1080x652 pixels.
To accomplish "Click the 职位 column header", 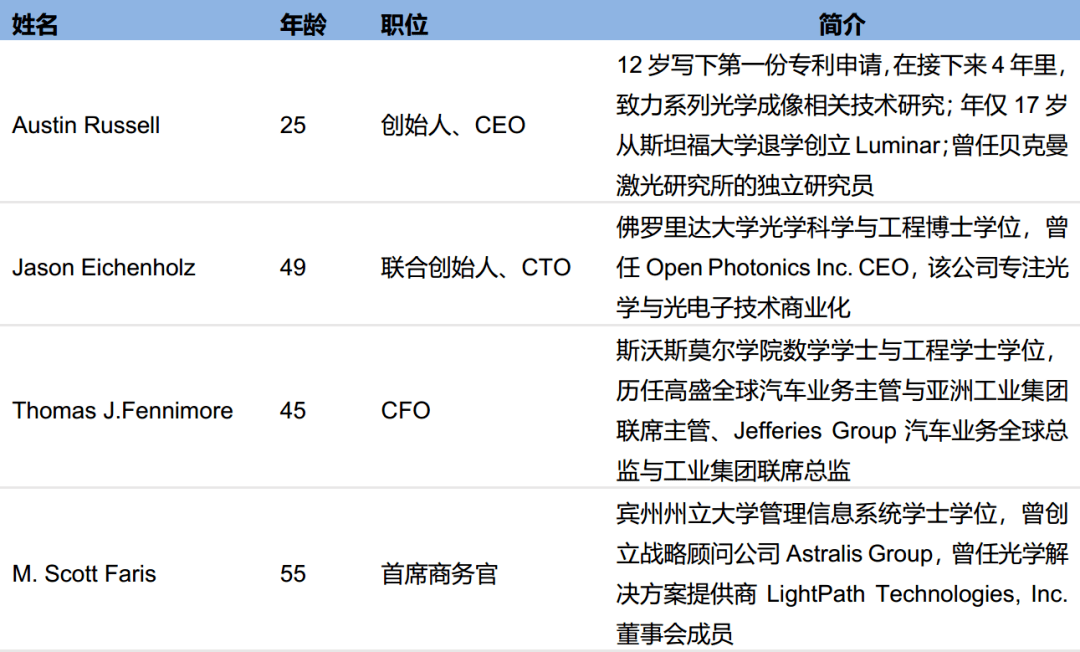I will (404, 25).
